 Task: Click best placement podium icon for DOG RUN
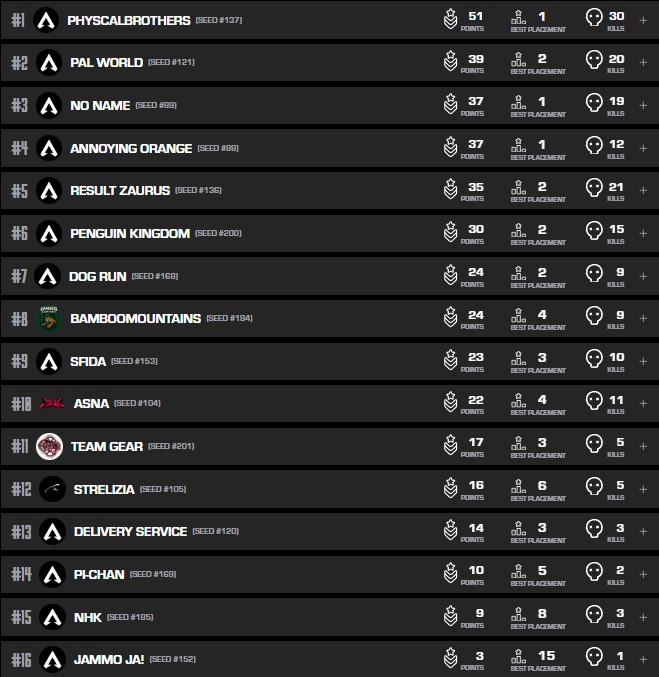click(x=517, y=275)
